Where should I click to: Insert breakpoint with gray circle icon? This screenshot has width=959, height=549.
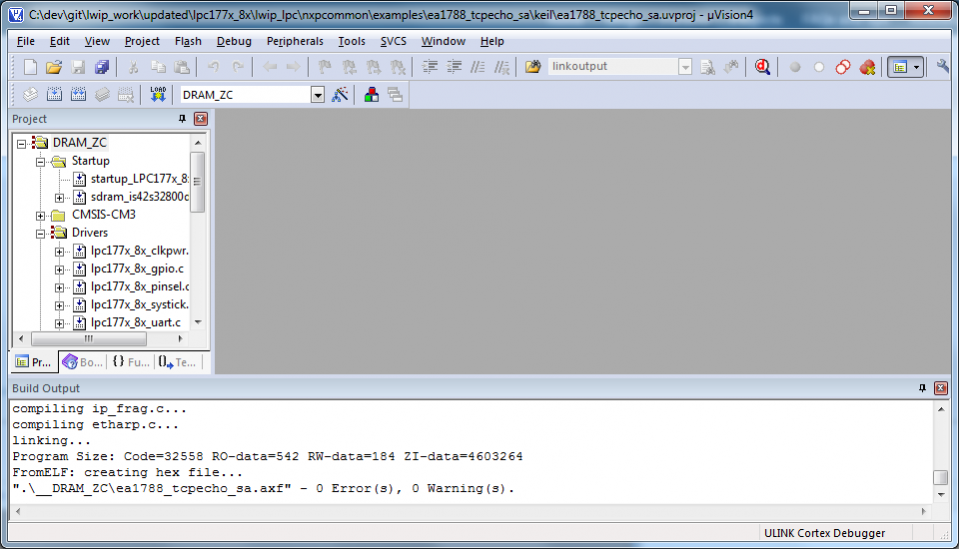coord(795,67)
